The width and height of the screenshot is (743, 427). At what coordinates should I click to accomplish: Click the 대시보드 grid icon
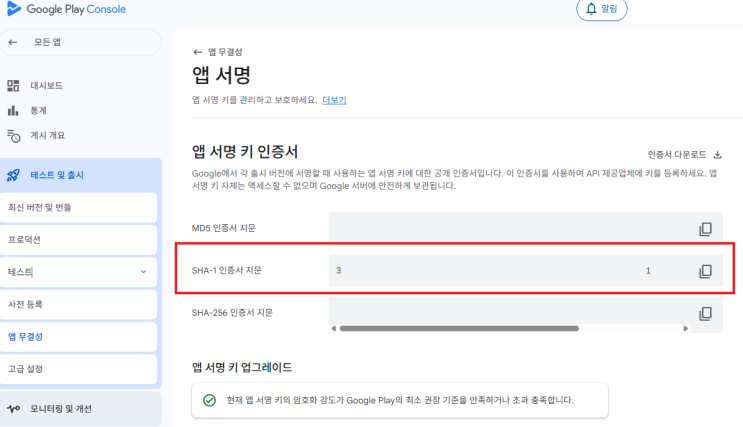click(13, 85)
